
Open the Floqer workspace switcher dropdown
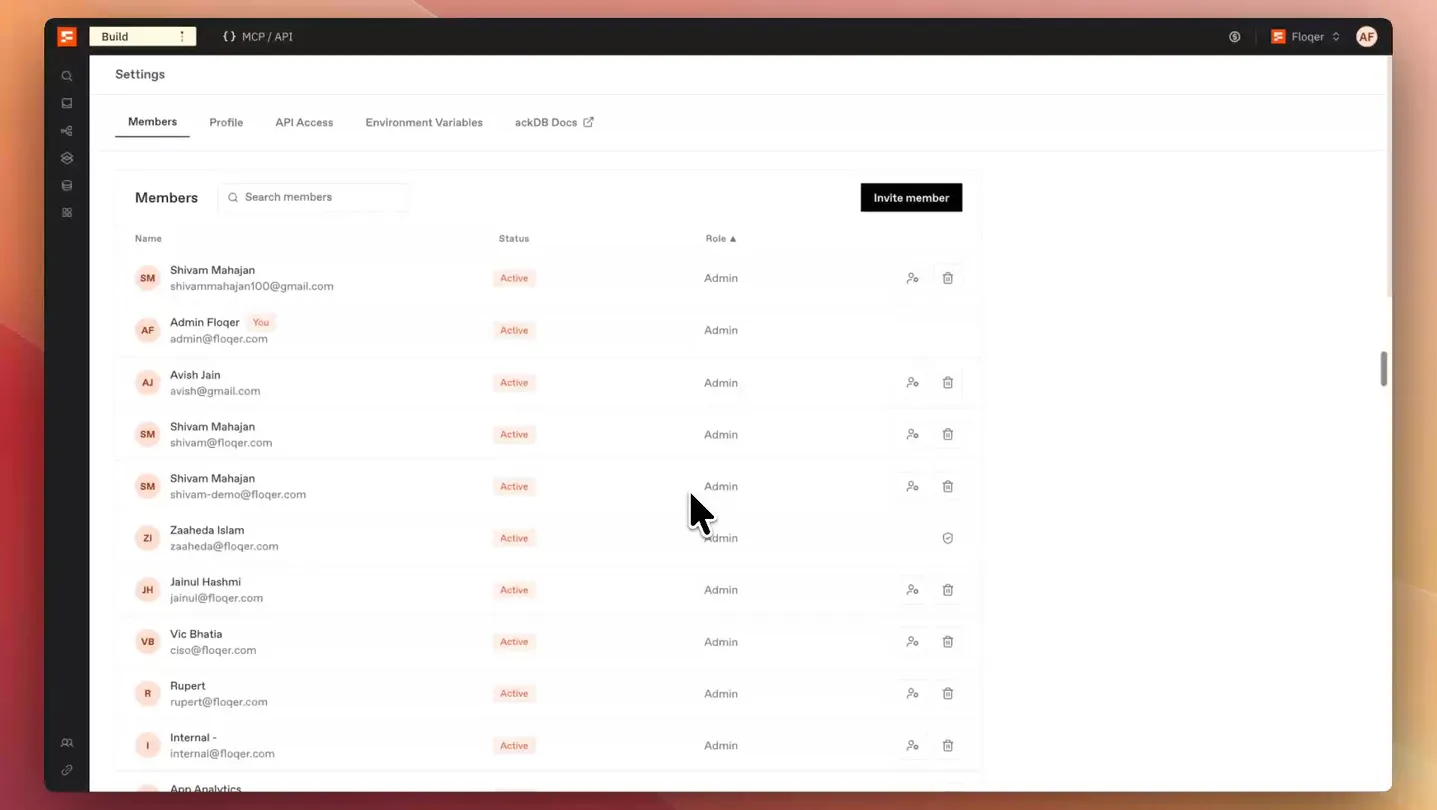point(1305,37)
